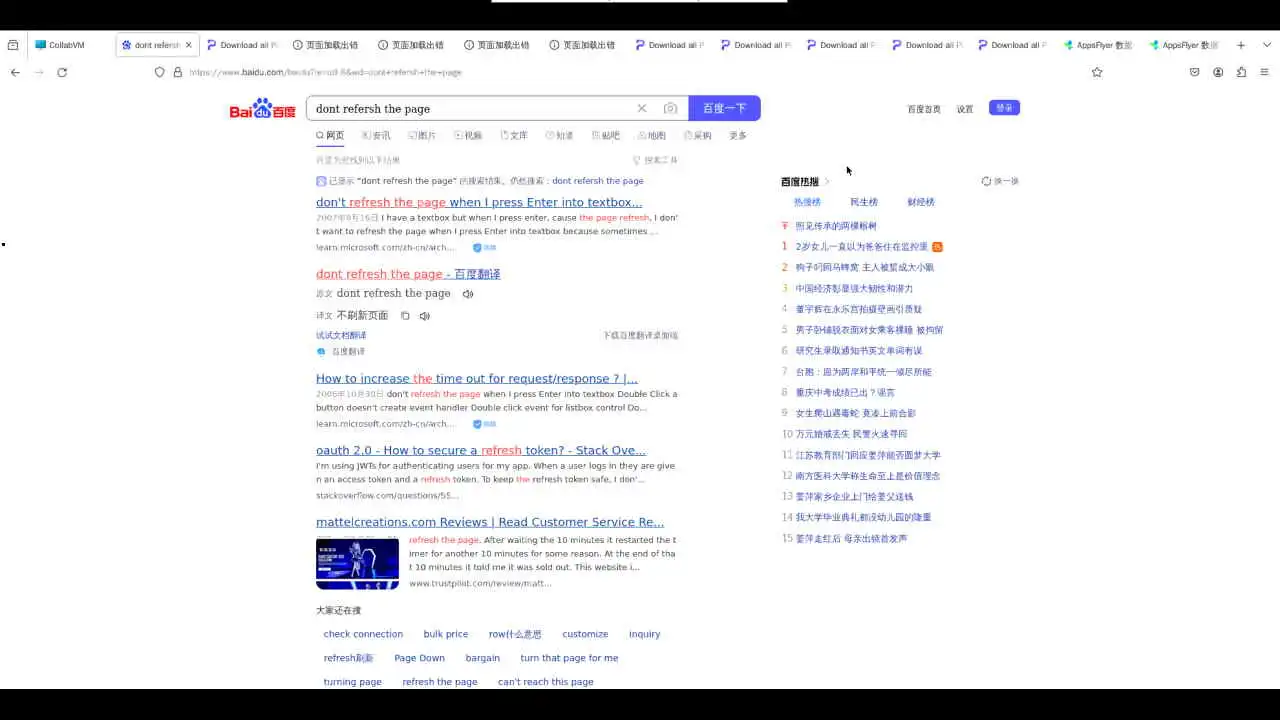Open result 'don't refresh the page when I press Enter'
The height and width of the screenshot is (720, 1280).
point(479,202)
